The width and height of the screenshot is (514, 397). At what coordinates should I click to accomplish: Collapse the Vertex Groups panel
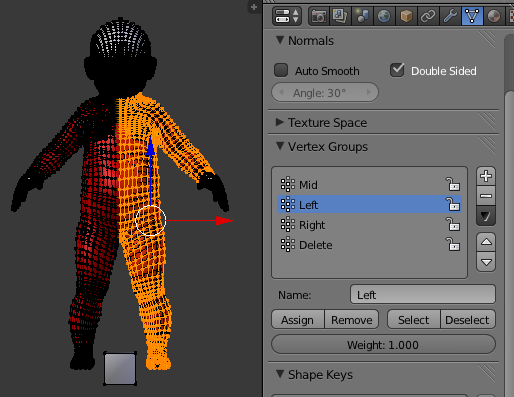(x=280, y=146)
